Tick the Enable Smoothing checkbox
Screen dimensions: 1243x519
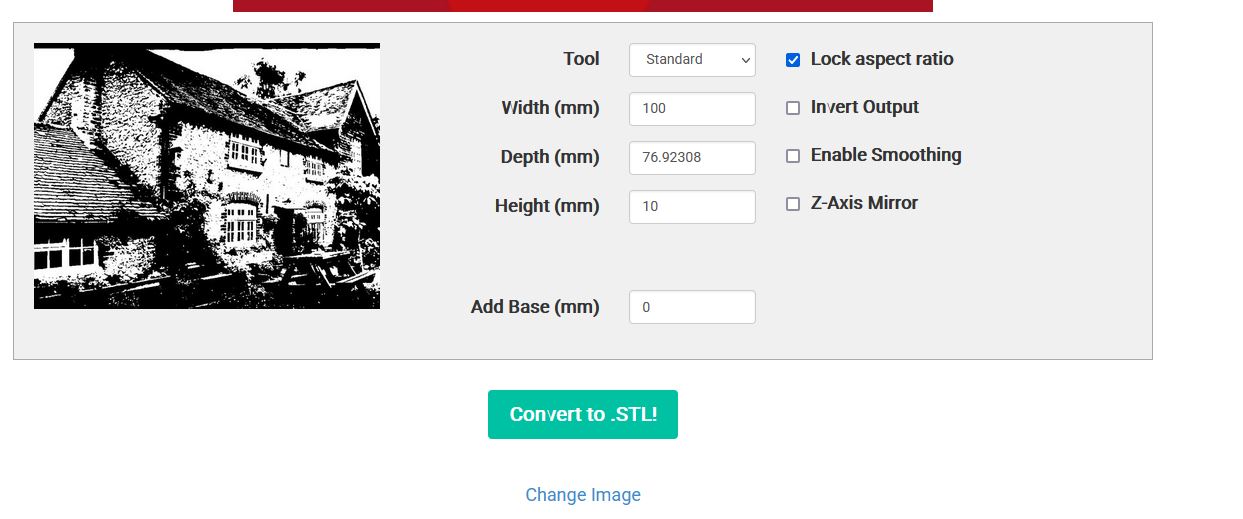click(793, 156)
